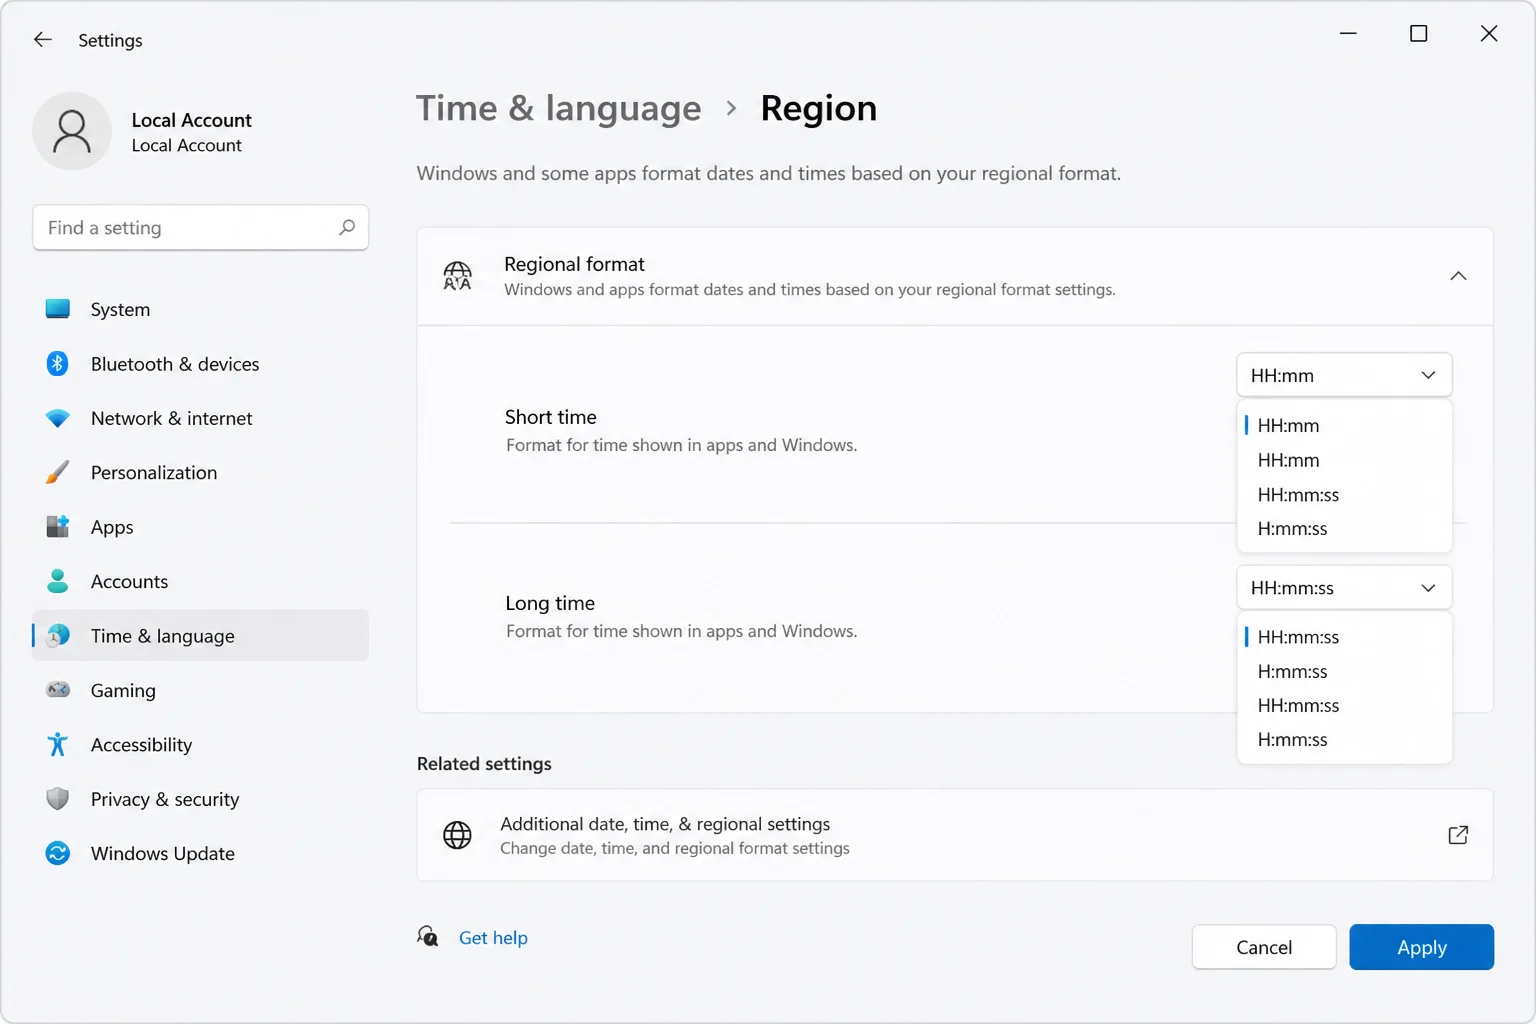Click the Regional format language icon
Viewport: 1536px width, 1024px height.
point(457,276)
